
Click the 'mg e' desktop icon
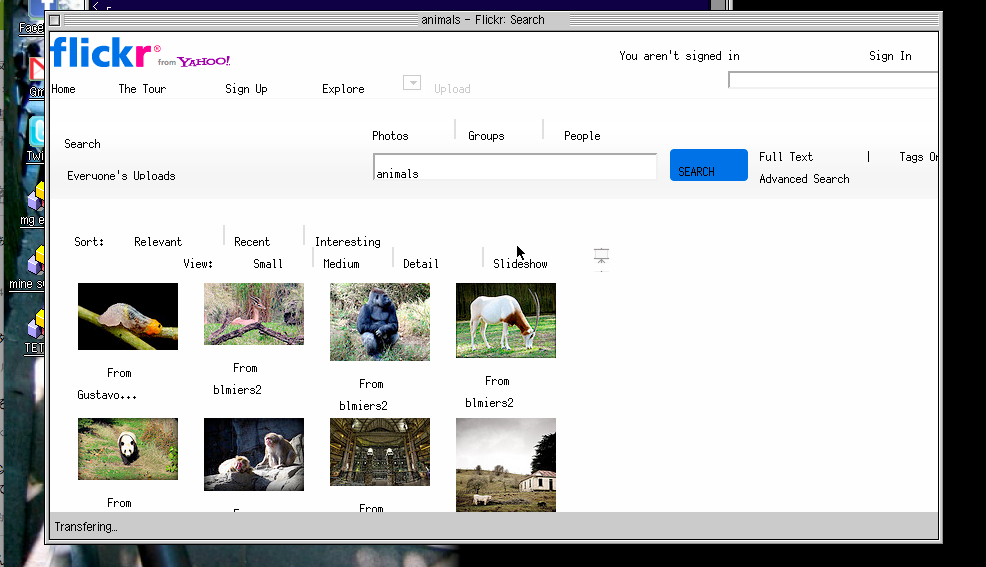coord(33,204)
